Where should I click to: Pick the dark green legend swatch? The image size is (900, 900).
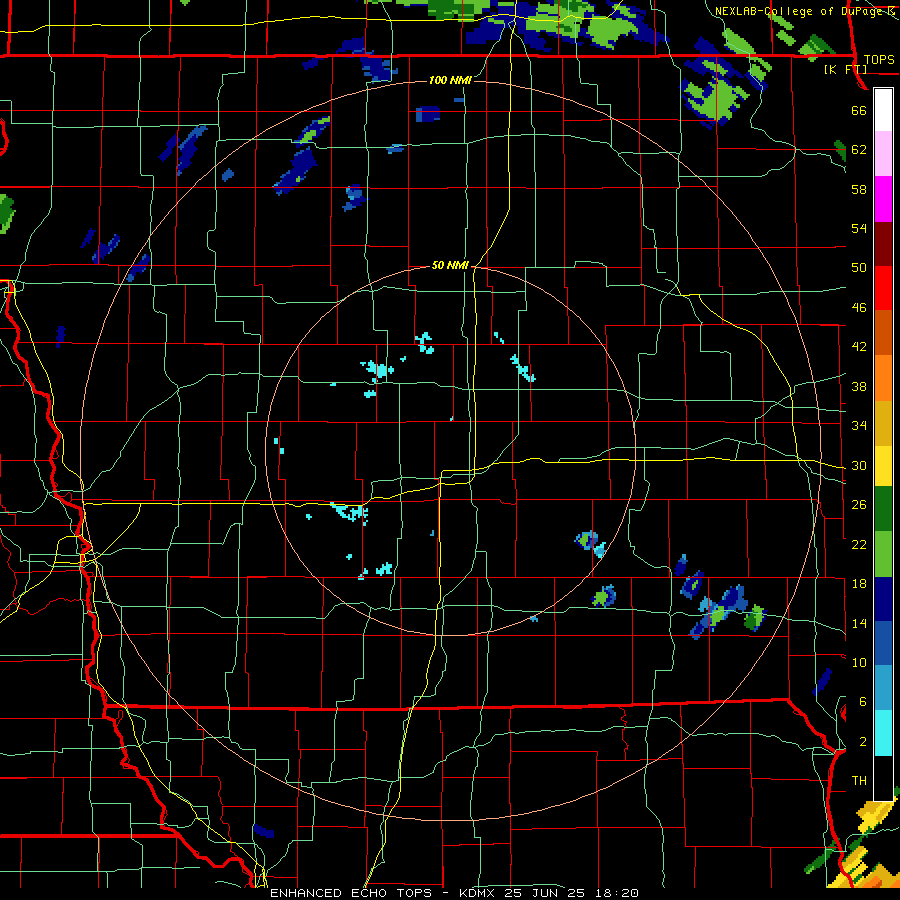pyautogui.click(x=883, y=509)
